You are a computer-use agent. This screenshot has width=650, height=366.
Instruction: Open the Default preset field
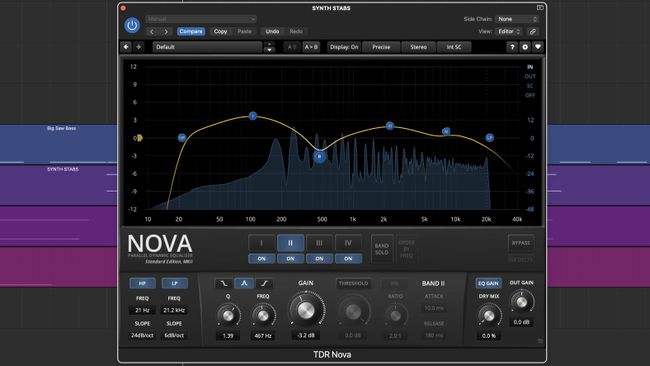click(x=207, y=47)
